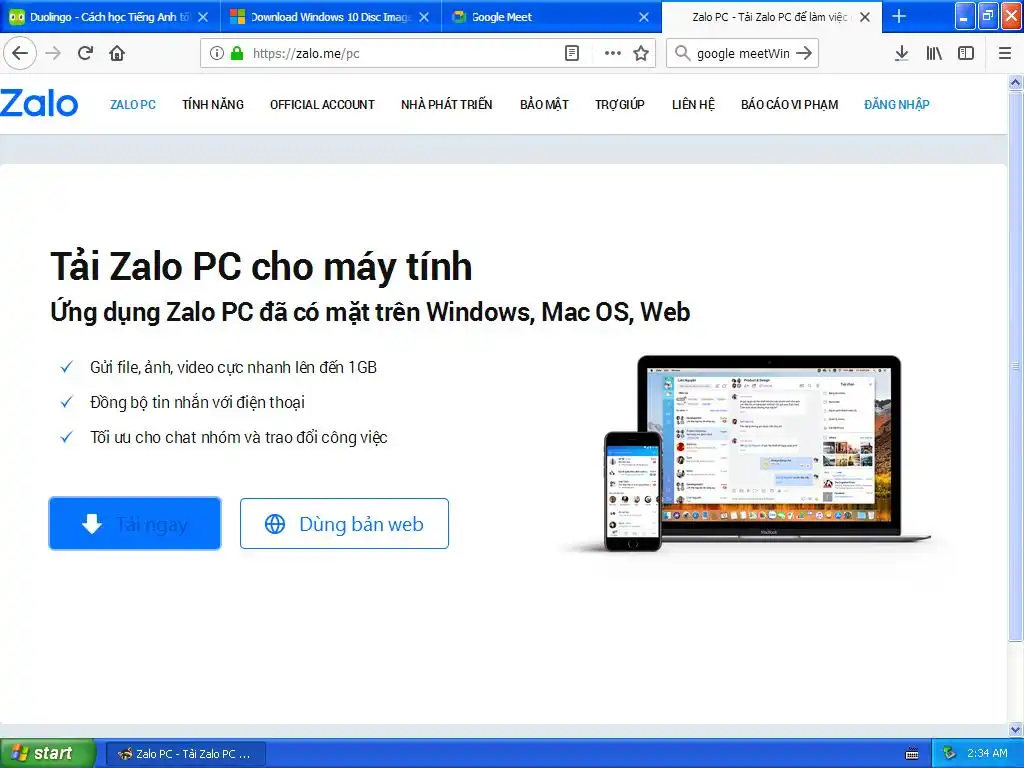Click text Tối ưu cho chat nhóm

(238, 438)
